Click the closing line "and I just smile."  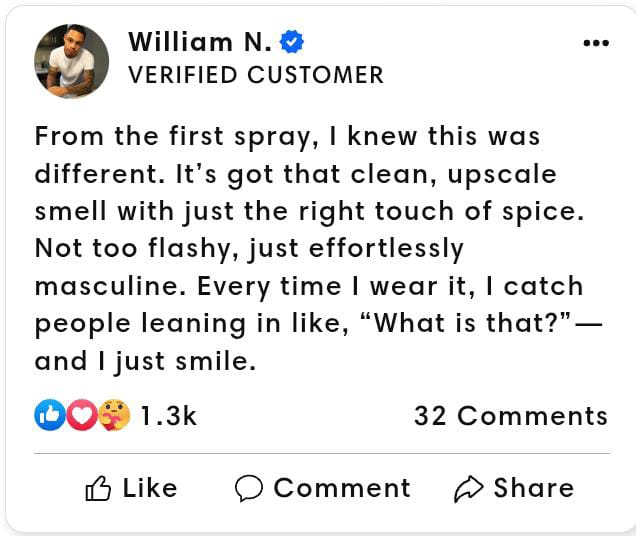[146, 361]
